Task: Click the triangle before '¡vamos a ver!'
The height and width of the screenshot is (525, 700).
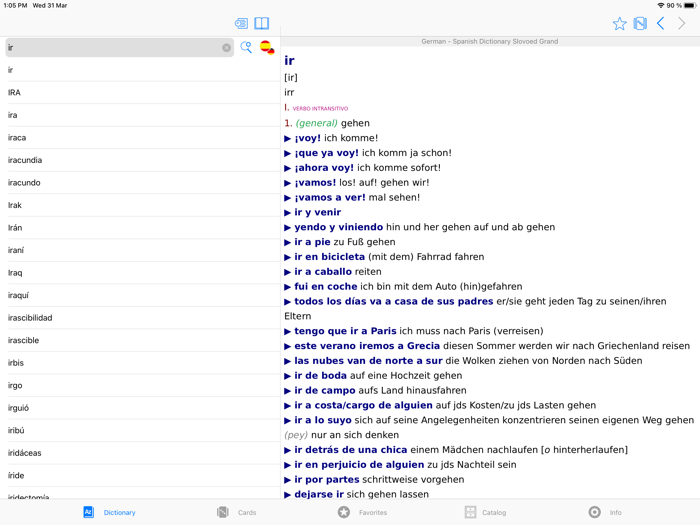Action: pyautogui.click(x=288, y=198)
